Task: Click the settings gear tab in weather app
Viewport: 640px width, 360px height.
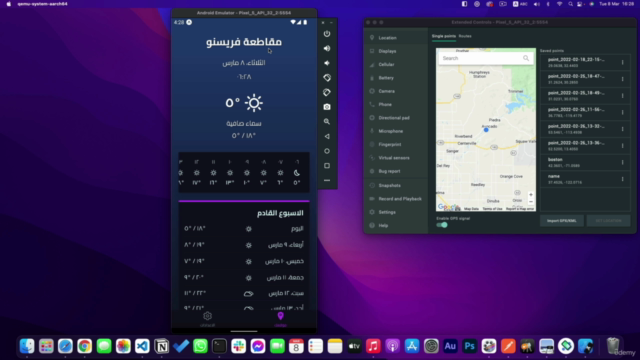Action: coord(207,319)
